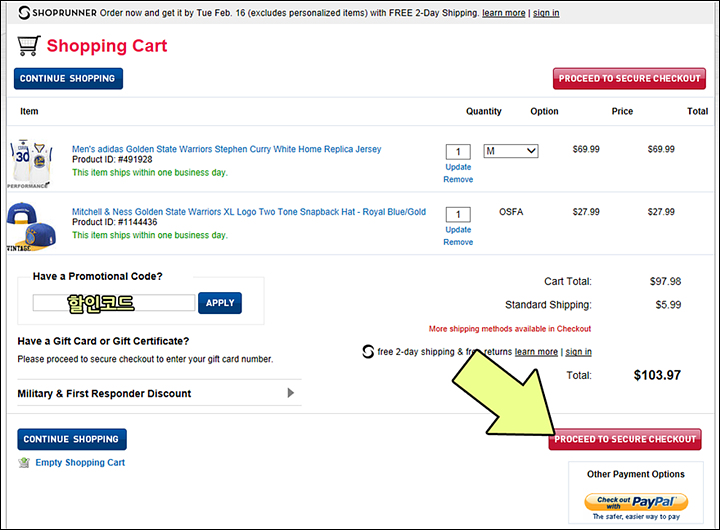
Task: Remove the Stephen Curry jersey from cart
Action: point(458,179)
